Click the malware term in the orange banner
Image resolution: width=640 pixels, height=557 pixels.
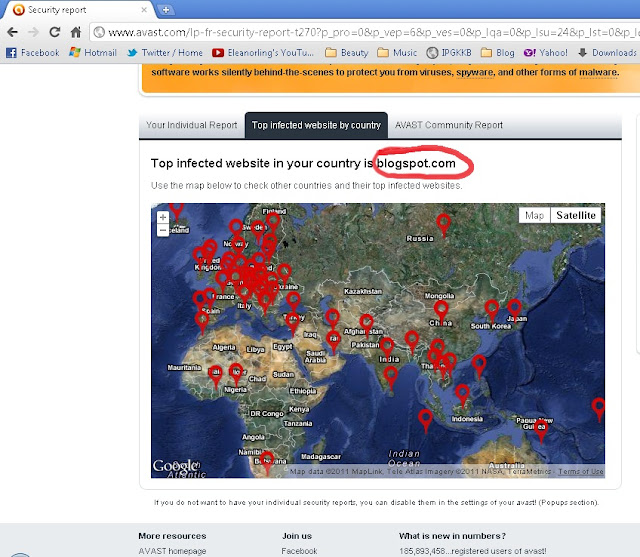pyautogui.click(x=598, y=73)
